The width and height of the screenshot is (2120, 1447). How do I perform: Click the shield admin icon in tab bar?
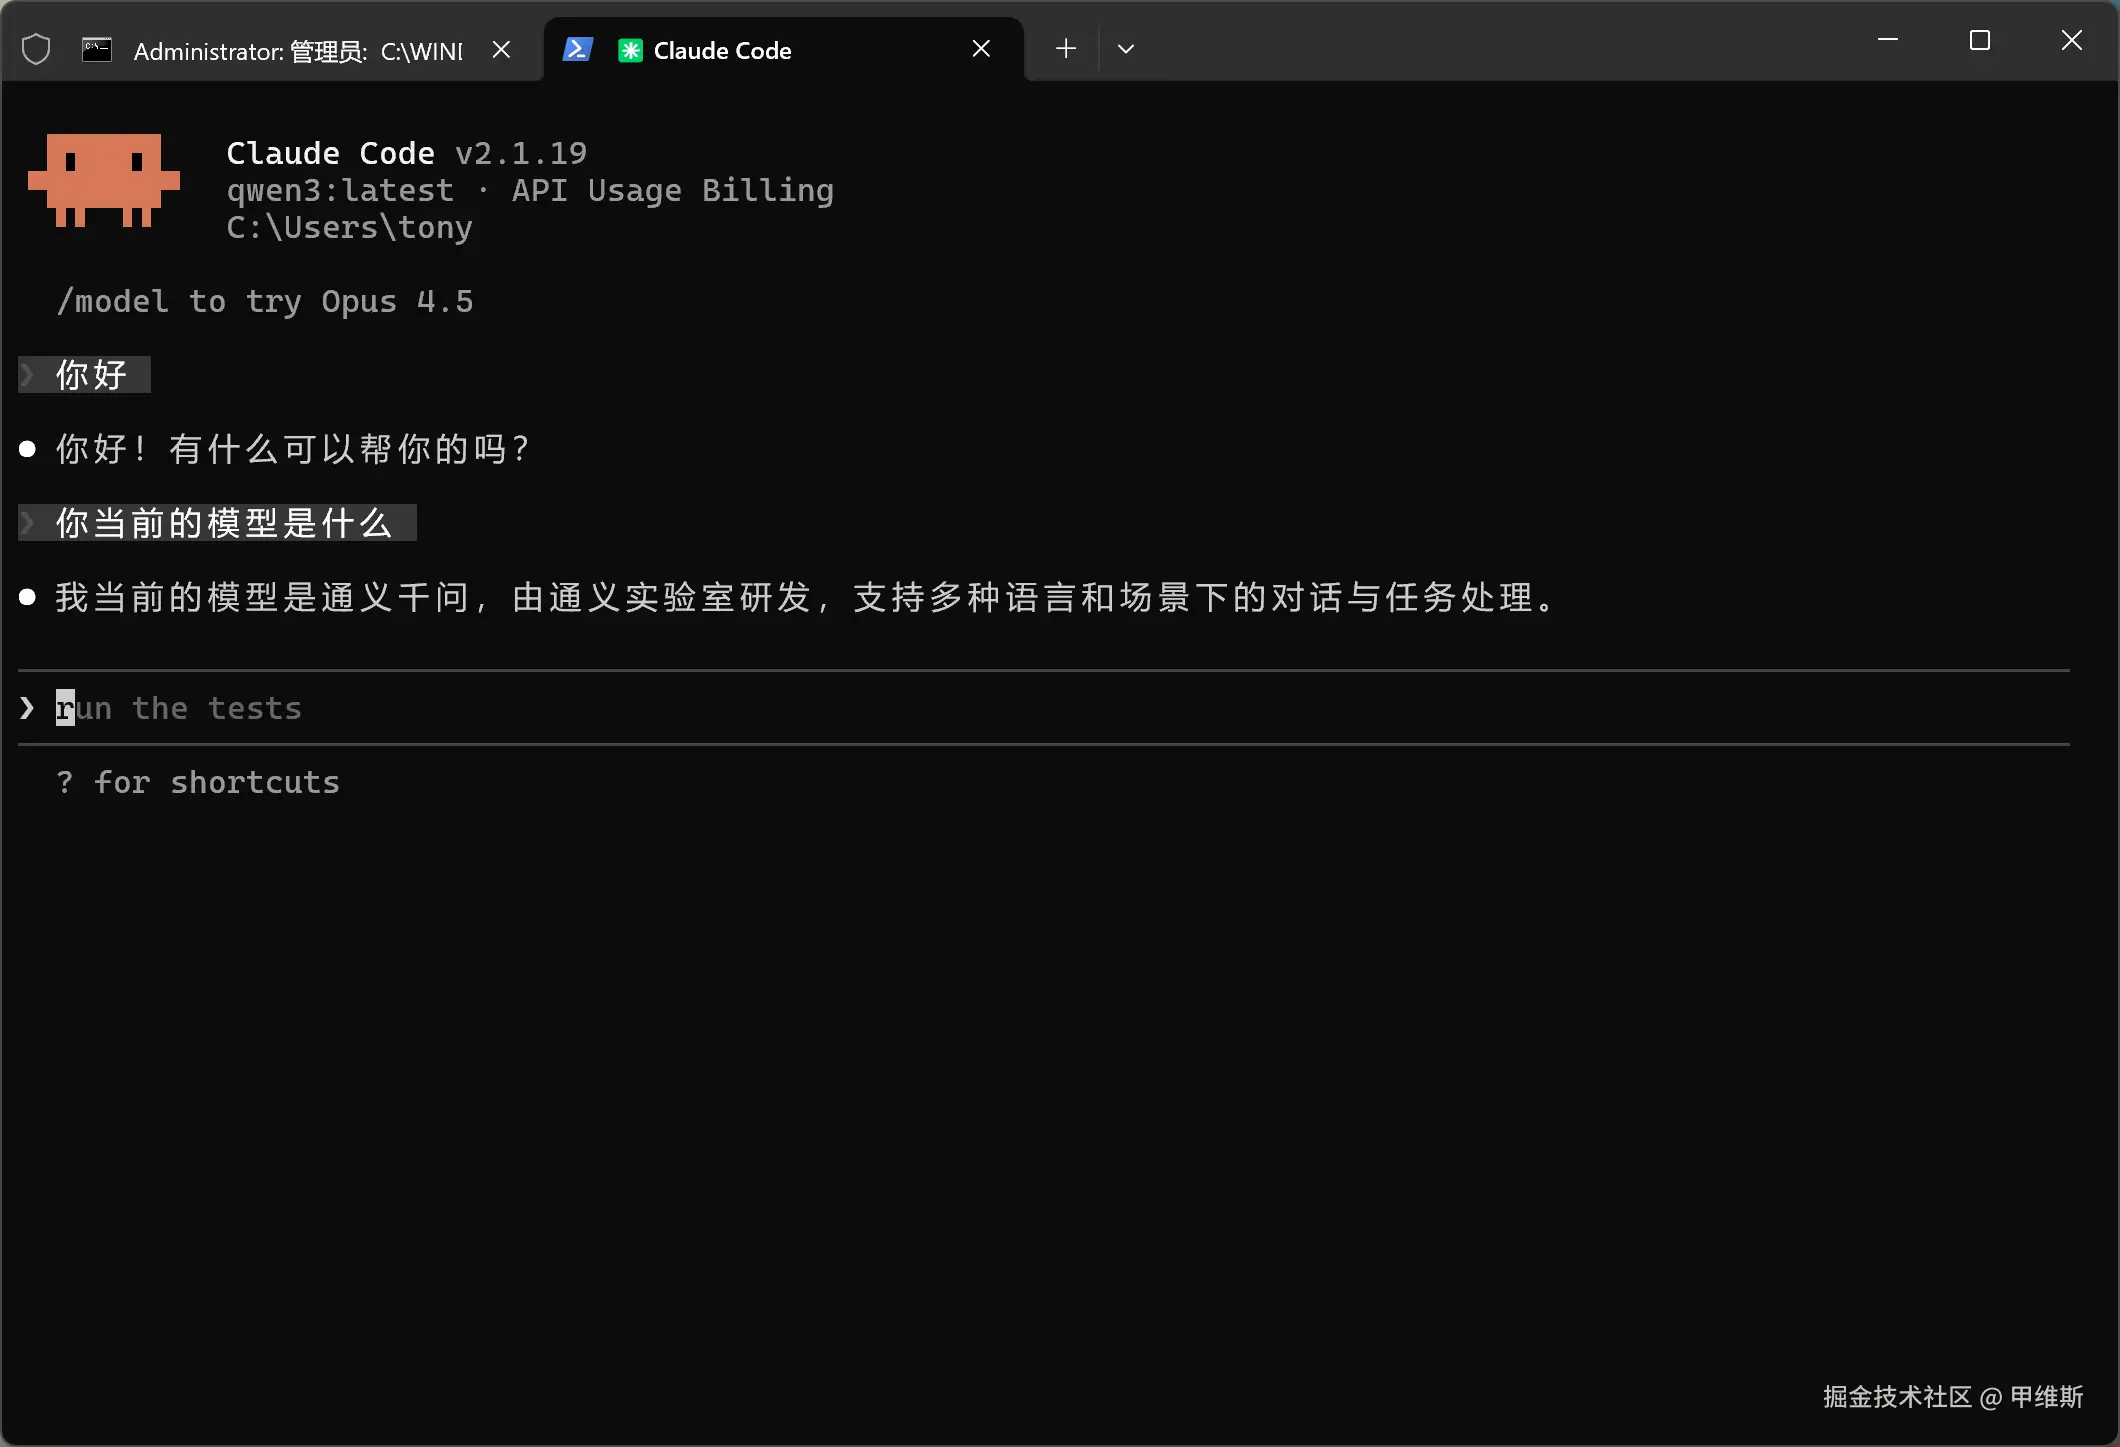36,49
